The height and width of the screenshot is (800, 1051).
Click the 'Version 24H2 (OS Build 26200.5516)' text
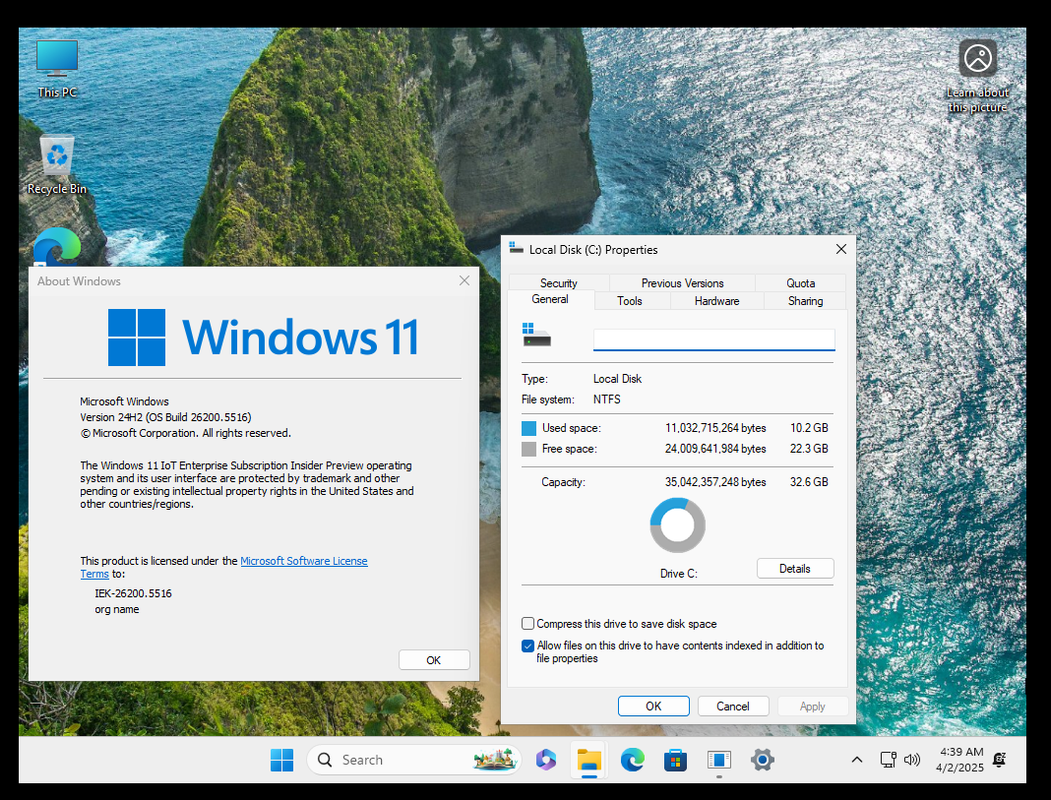tap(166, 417)
